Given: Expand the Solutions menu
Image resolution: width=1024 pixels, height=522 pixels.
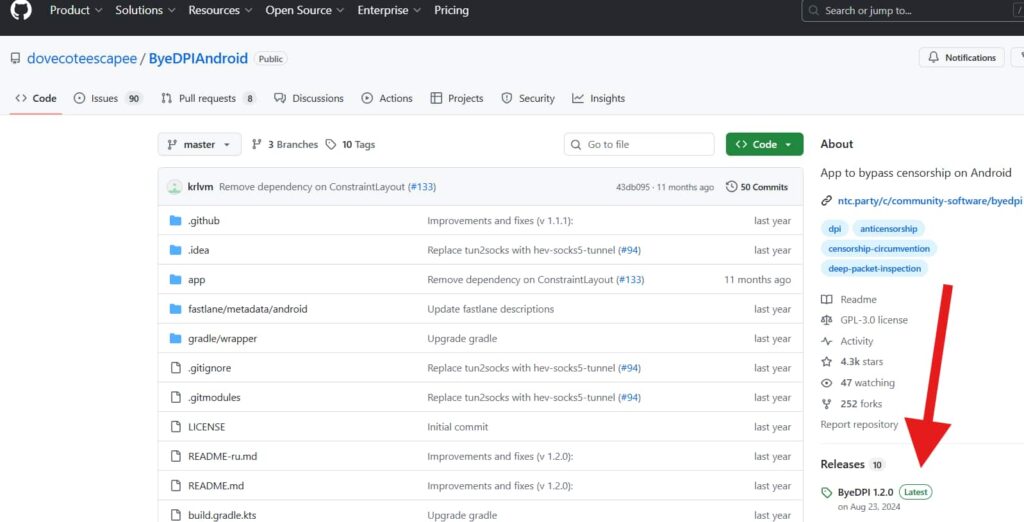Looking at the screenshot, I should [x=145, y=10].
